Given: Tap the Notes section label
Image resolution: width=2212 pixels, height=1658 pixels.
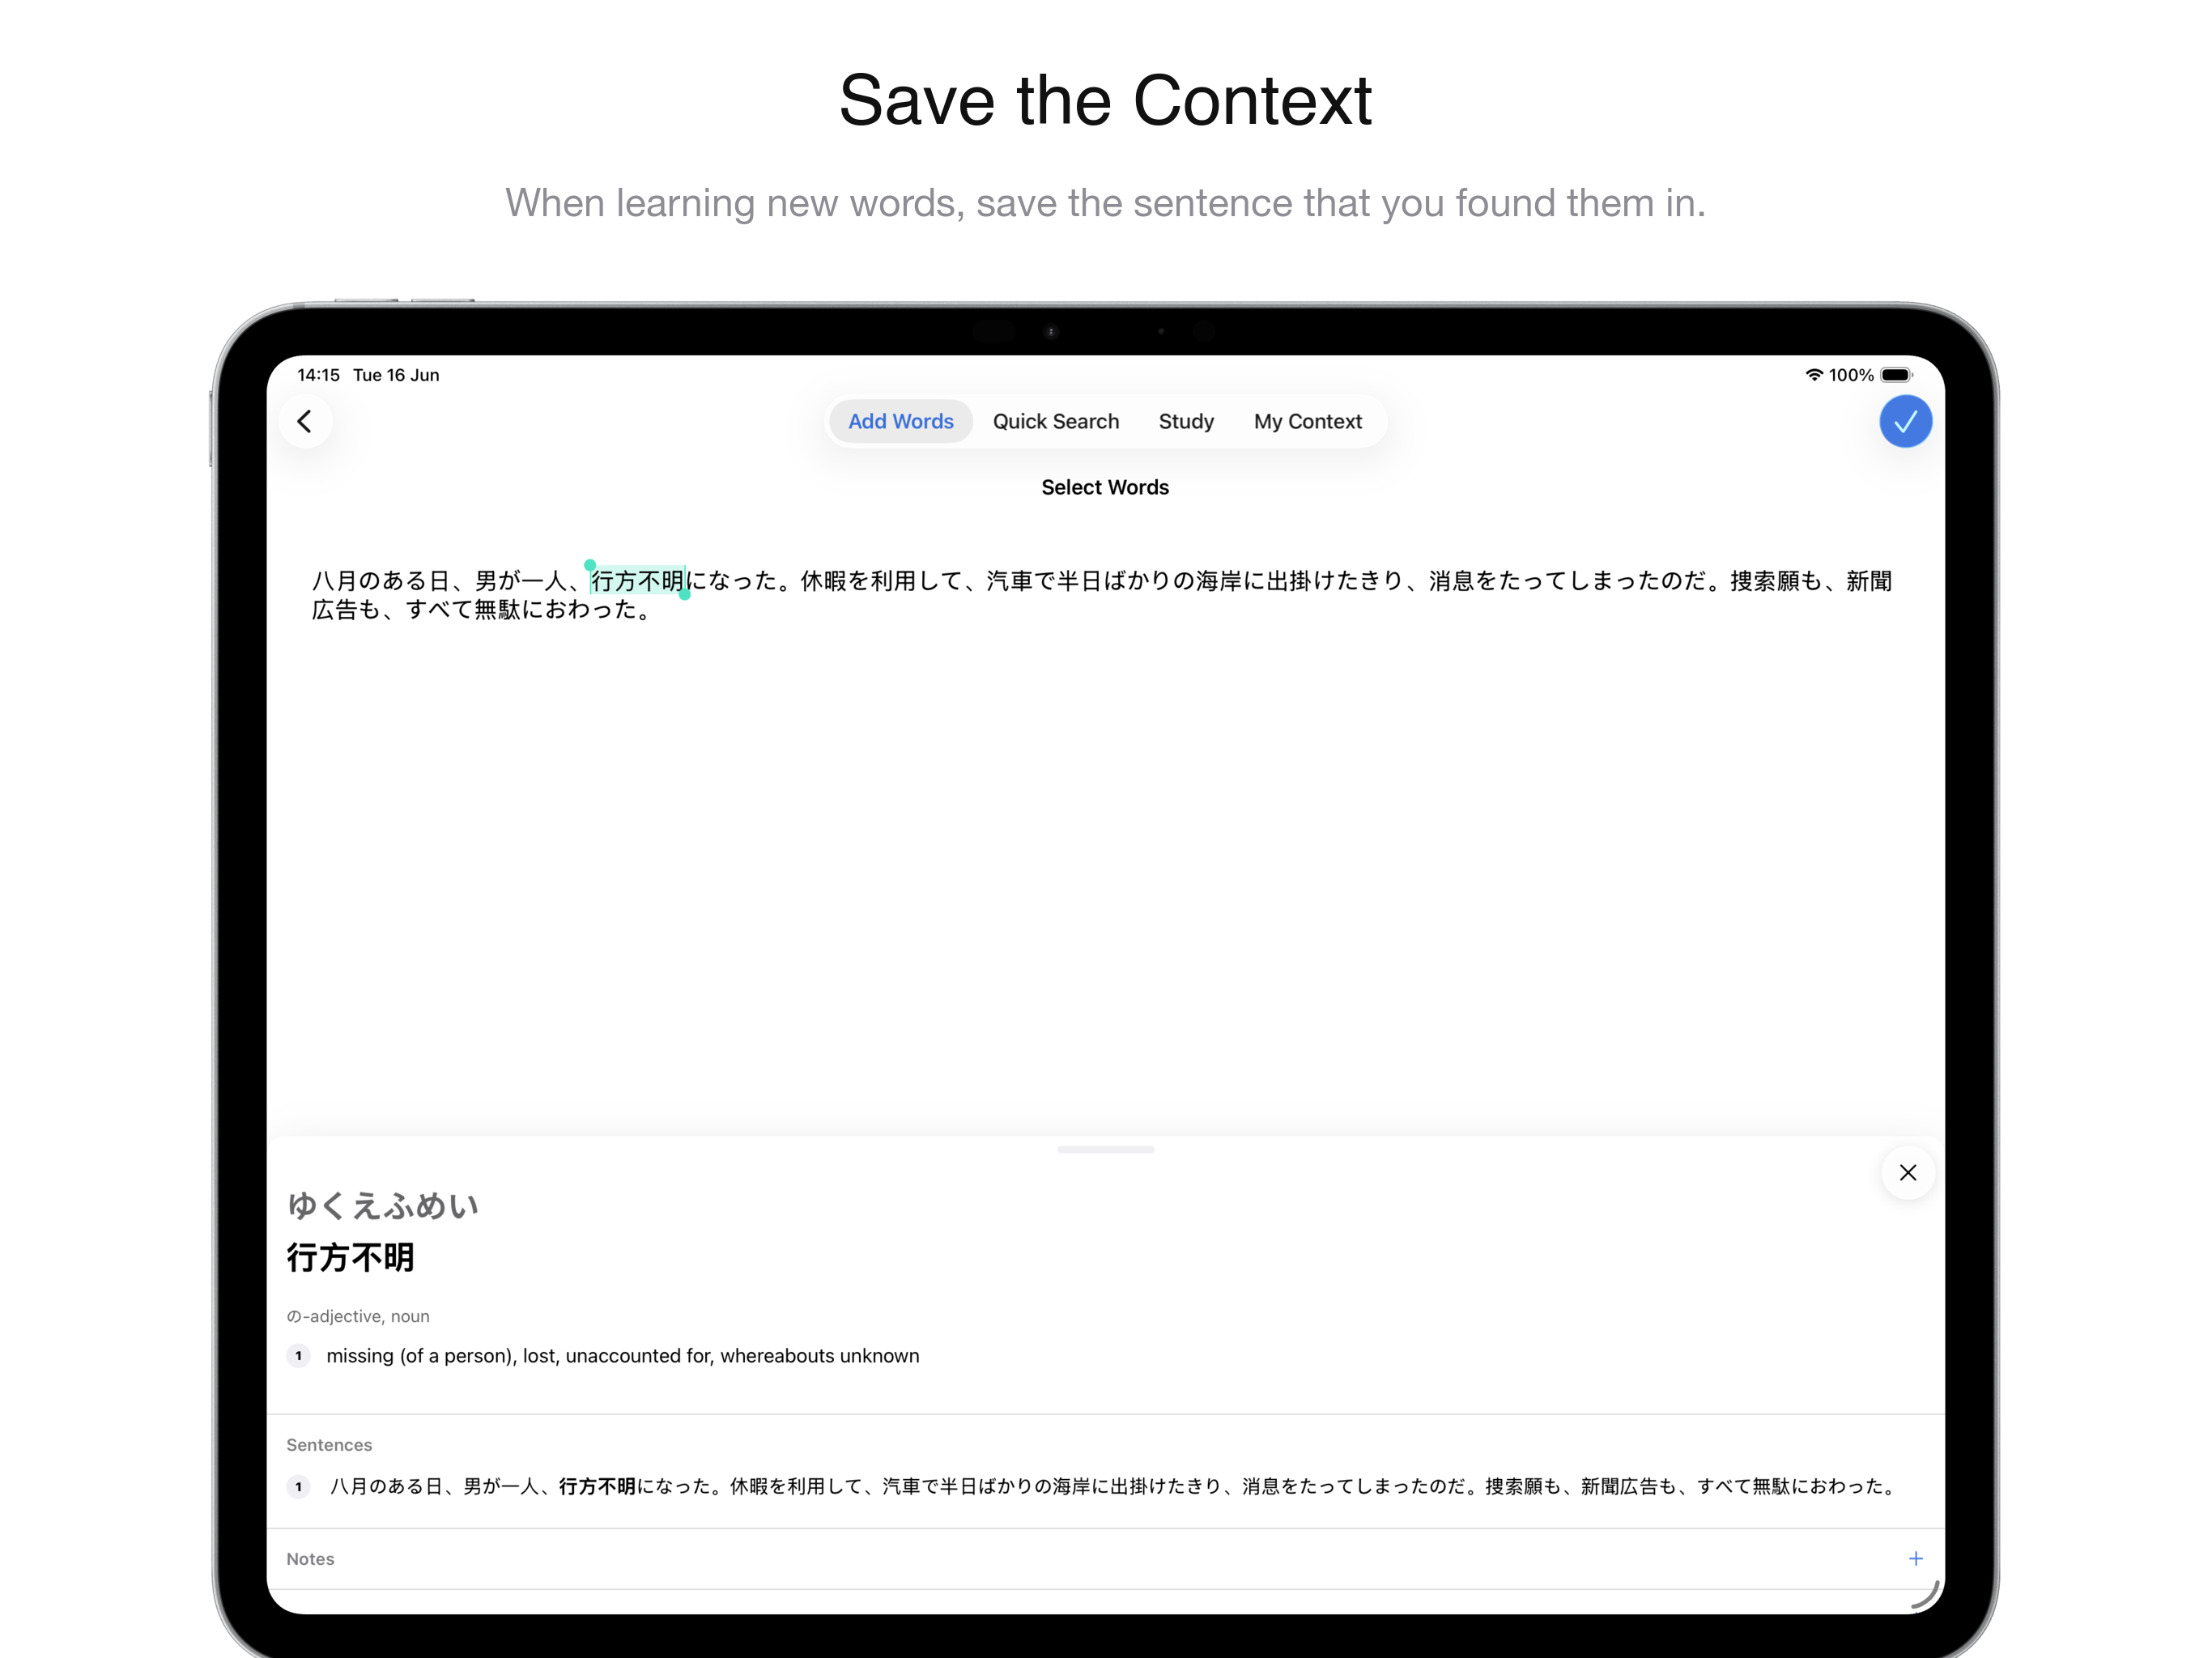Looking at the screenshot, I should click(x=310, y=1558).
